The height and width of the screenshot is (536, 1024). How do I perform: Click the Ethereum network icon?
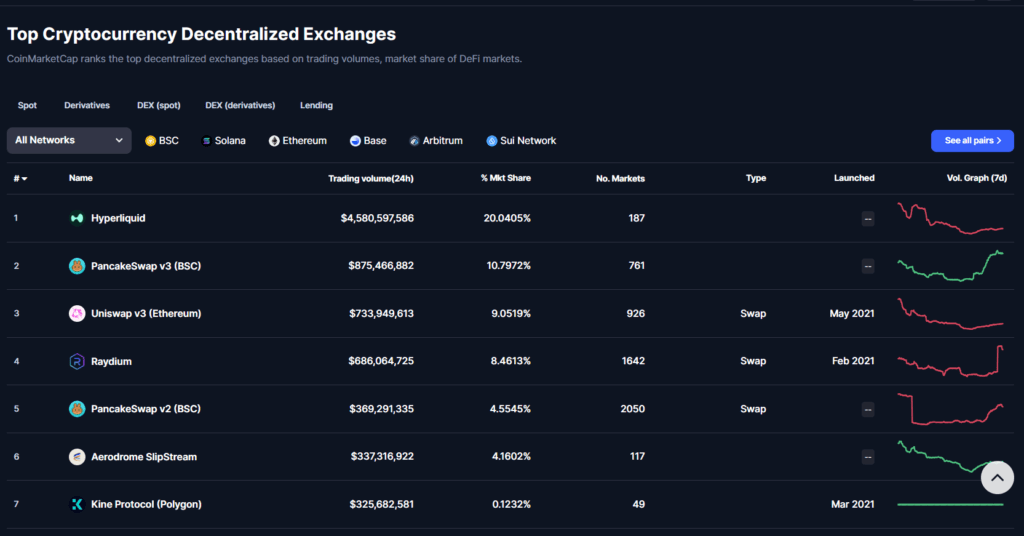click(x=274, y=141)
